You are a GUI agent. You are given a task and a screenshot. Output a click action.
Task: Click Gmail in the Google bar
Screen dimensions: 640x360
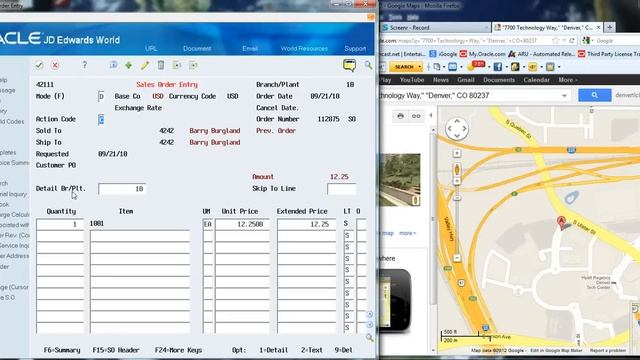click(x=466, y=80)
